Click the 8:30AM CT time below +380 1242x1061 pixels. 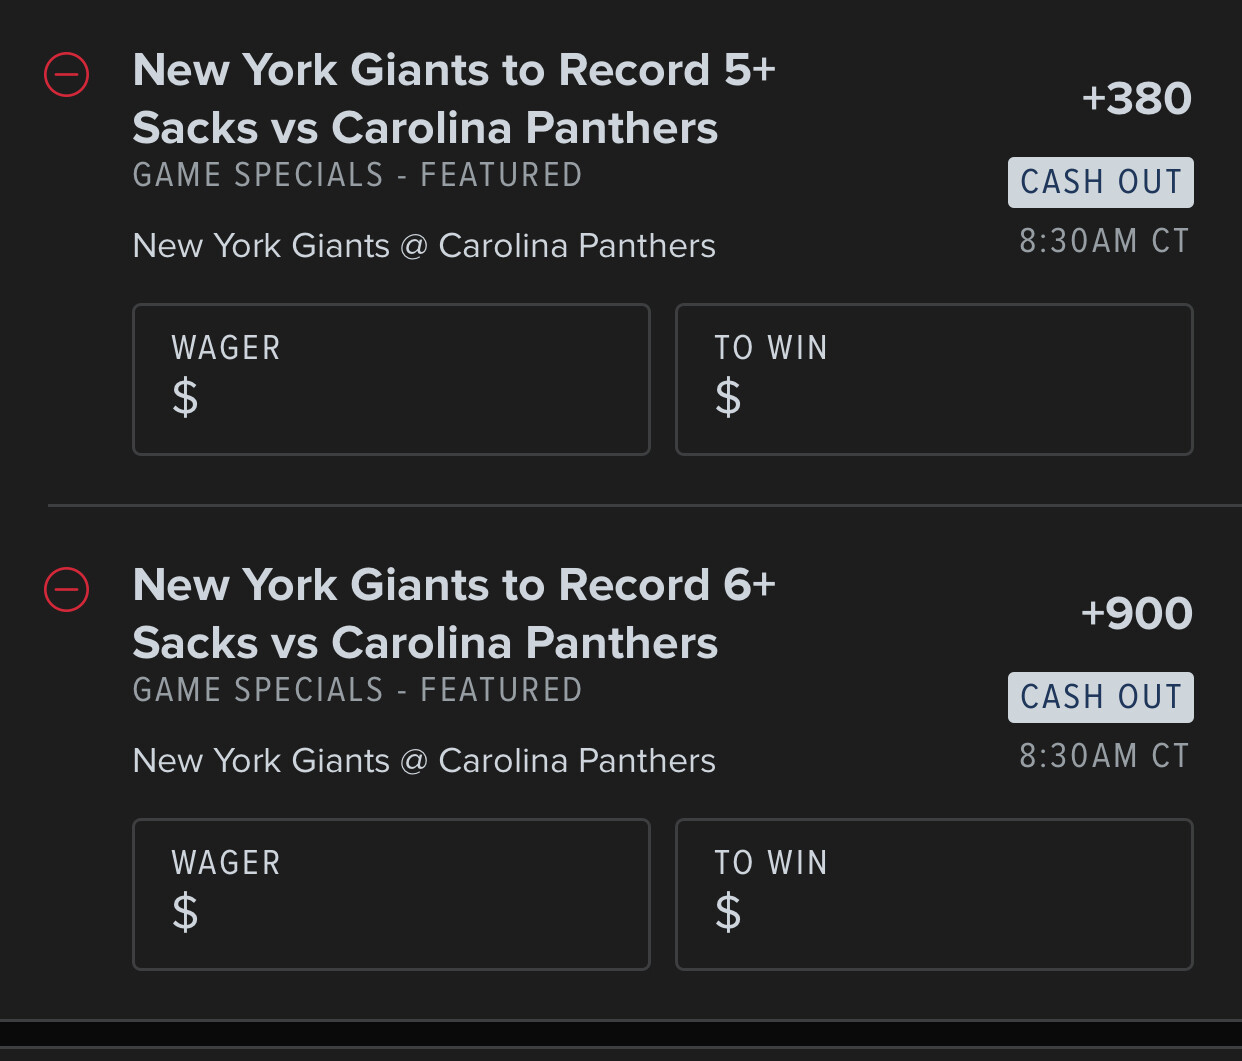coord(1104,241)
